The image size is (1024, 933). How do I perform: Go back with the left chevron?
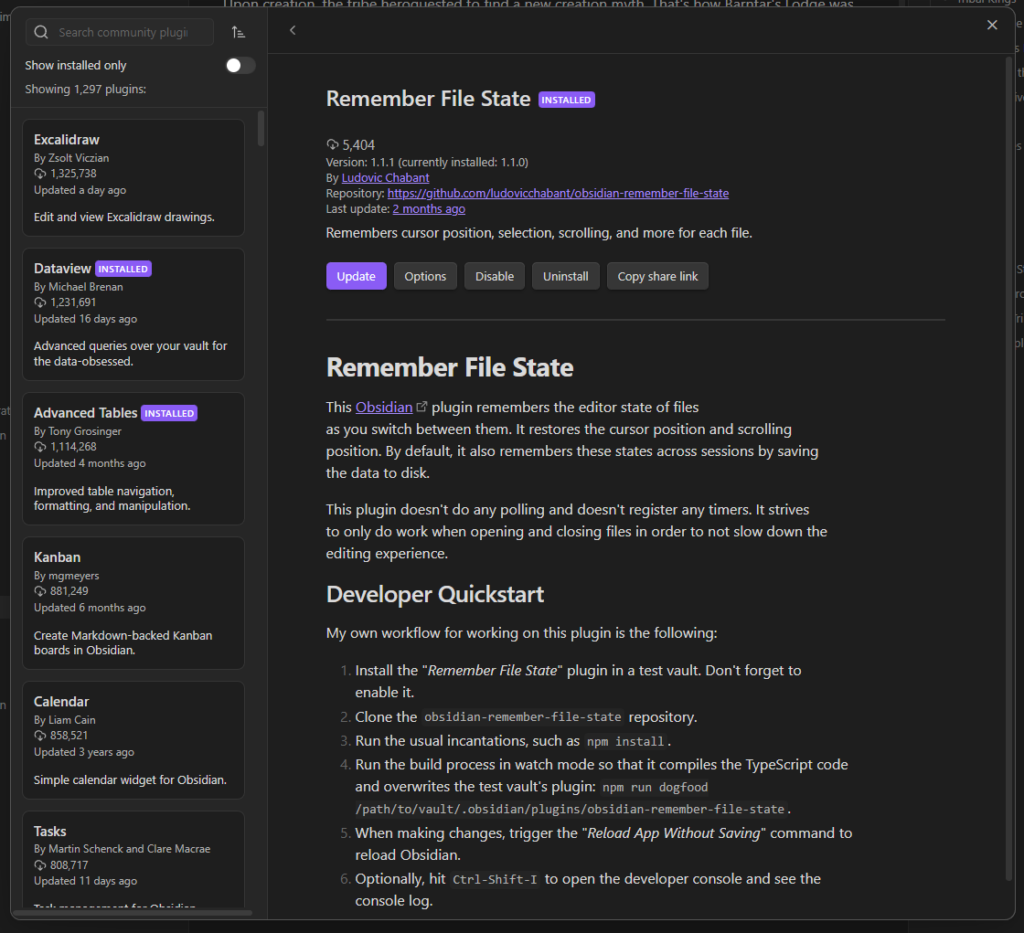tap(293, 30)
